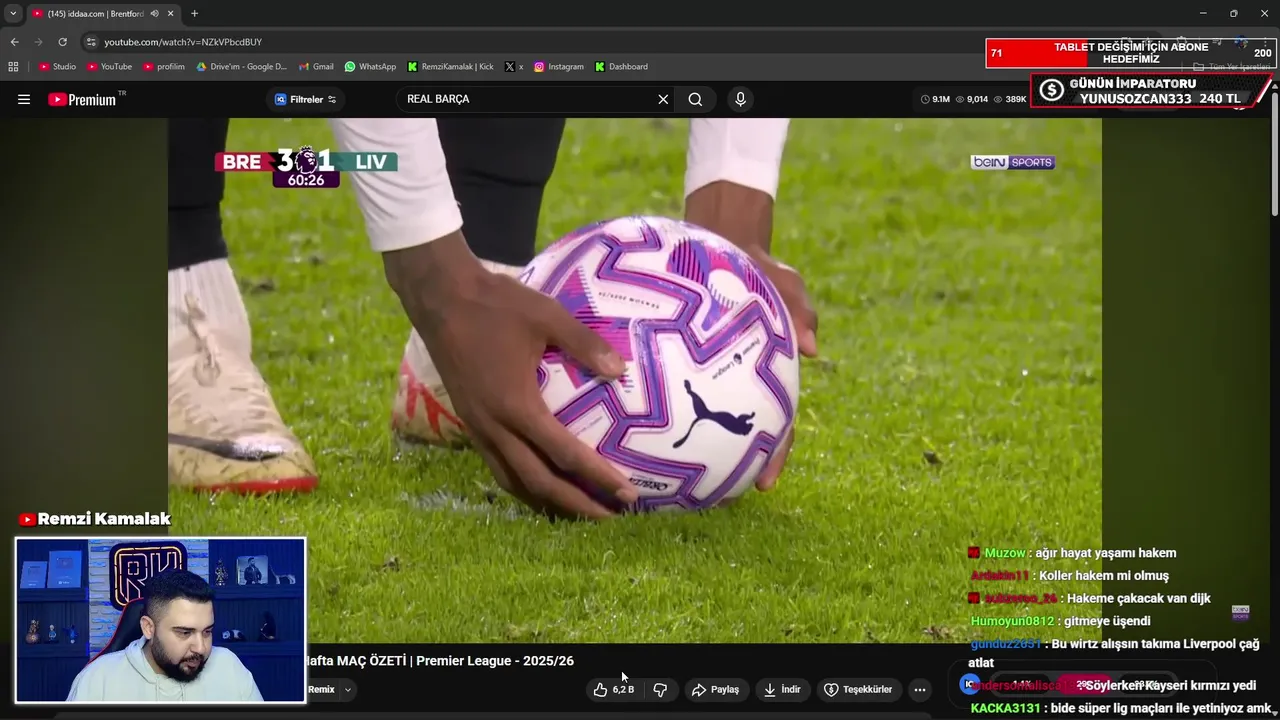Click the Remix button under video
The width and height of the screenshot is (1280, 720).
[x=321, y=689]
